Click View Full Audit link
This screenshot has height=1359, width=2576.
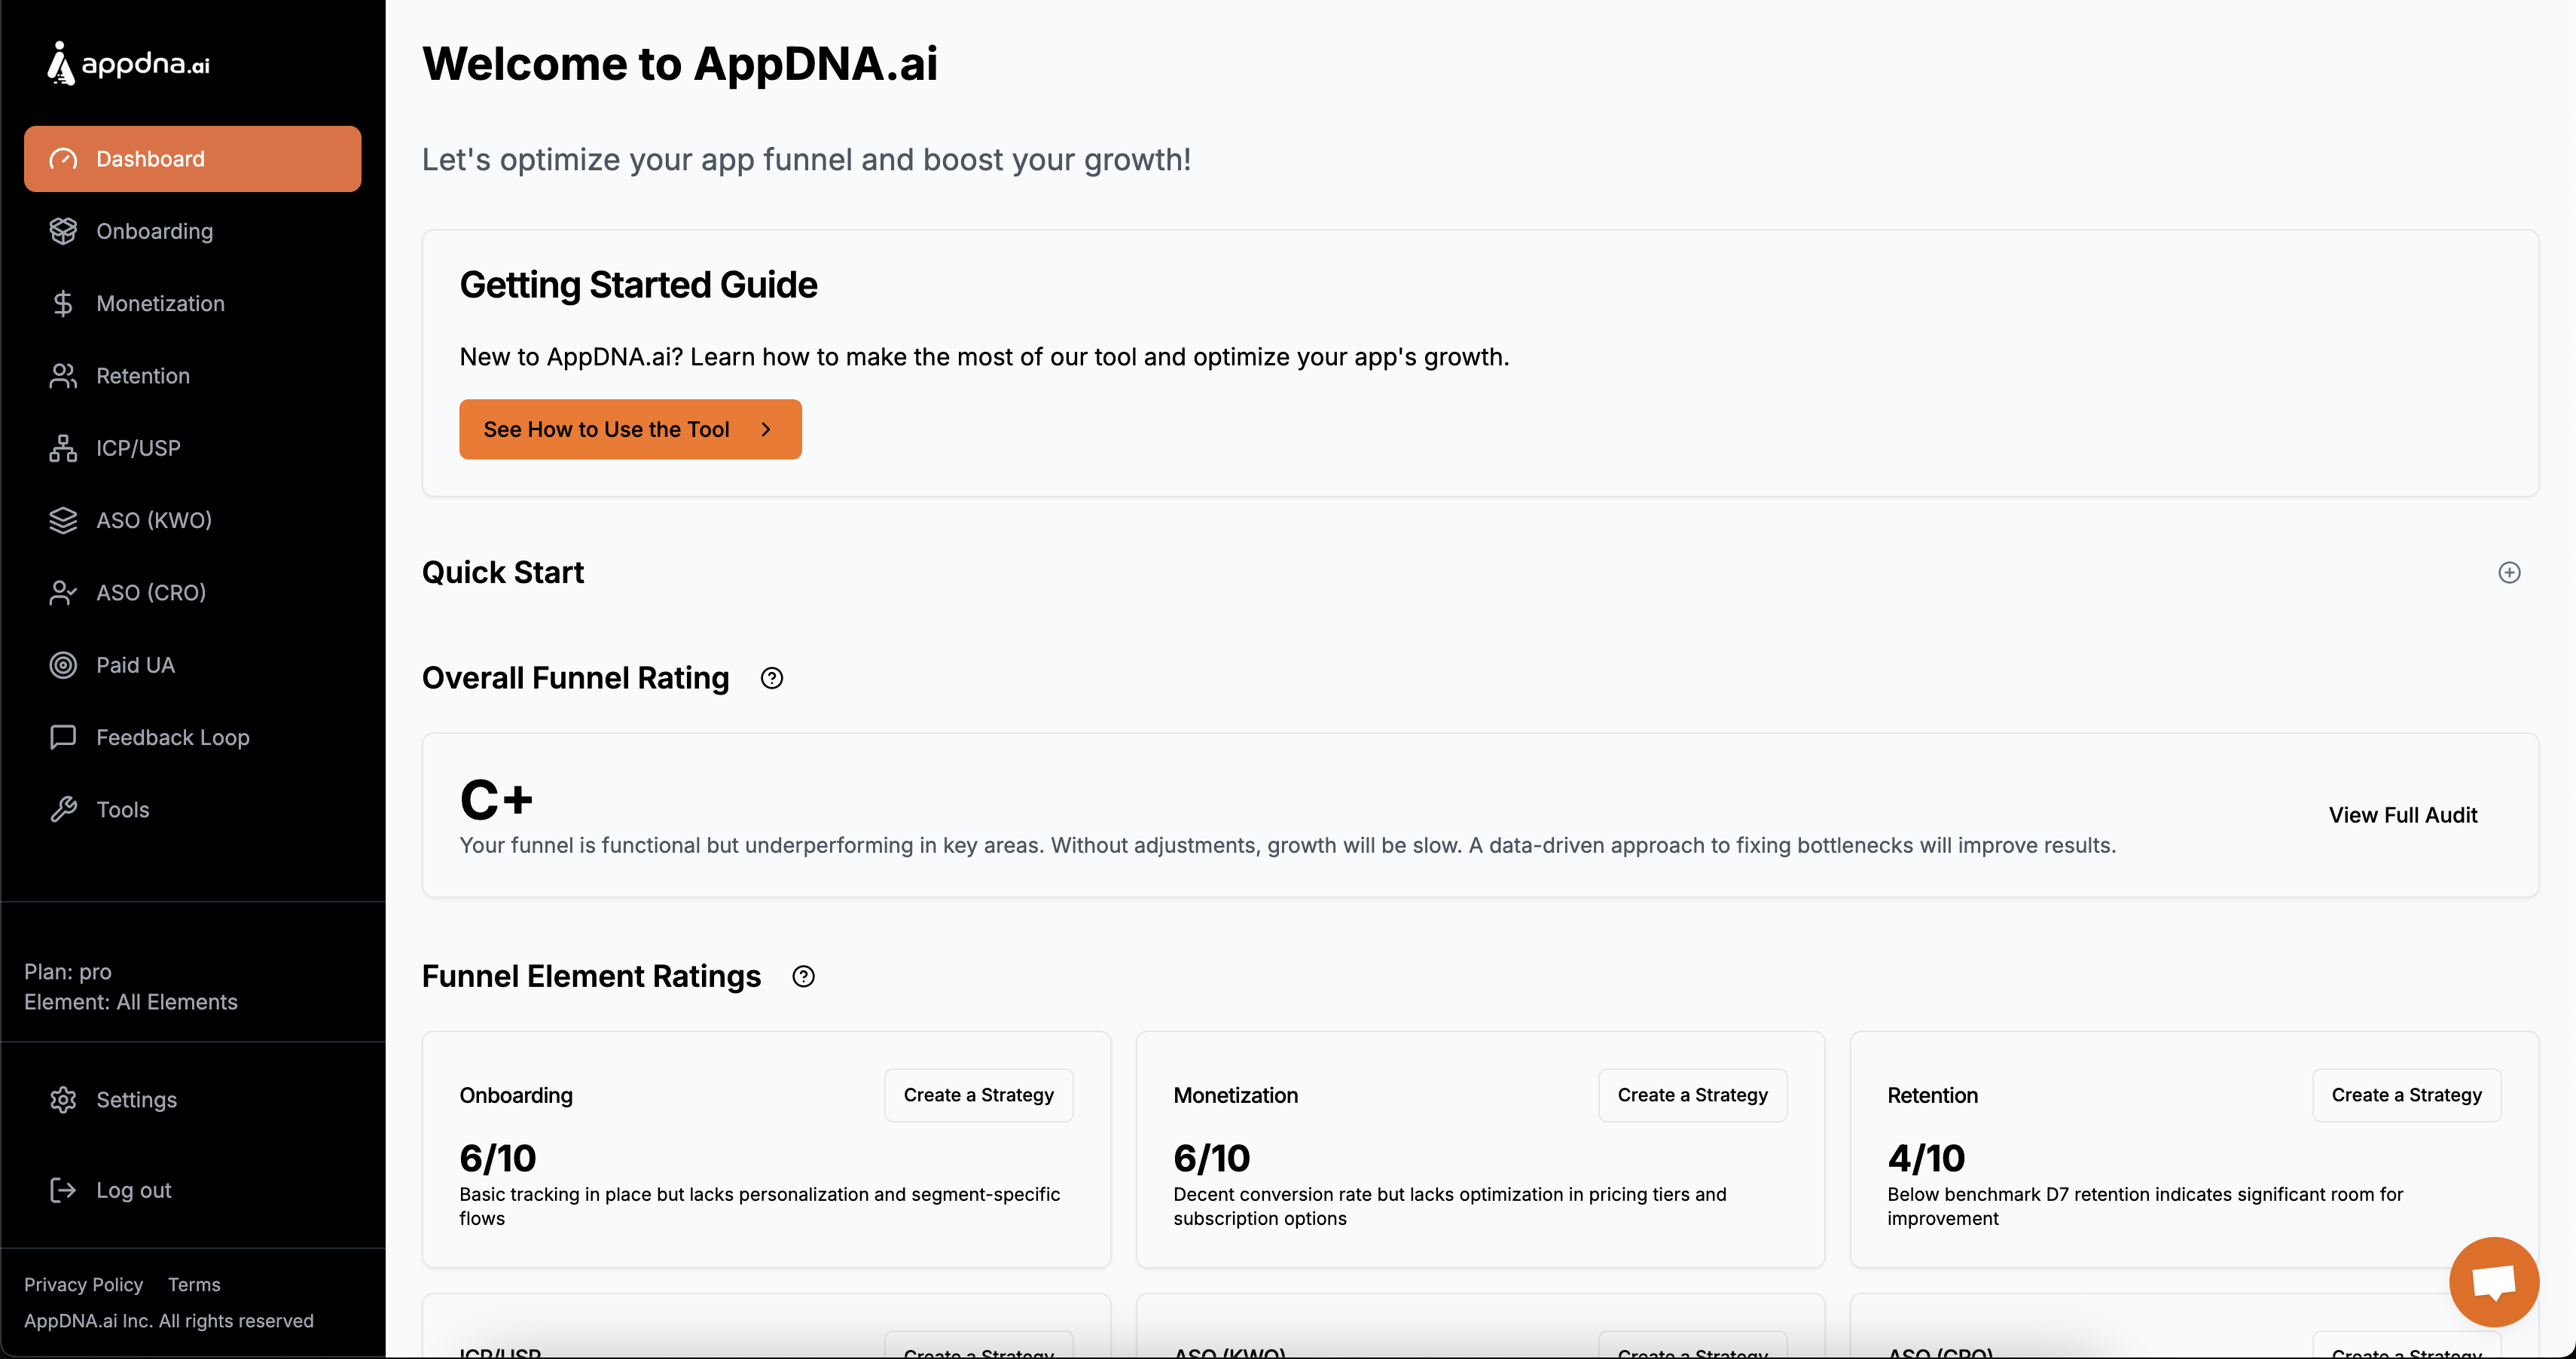point(2402,815)
